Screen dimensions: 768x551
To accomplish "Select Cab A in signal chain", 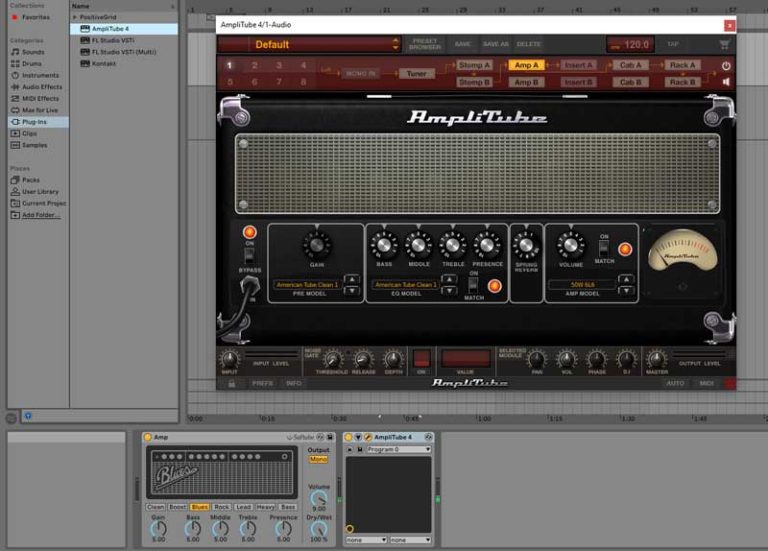I will pos(630,65).
